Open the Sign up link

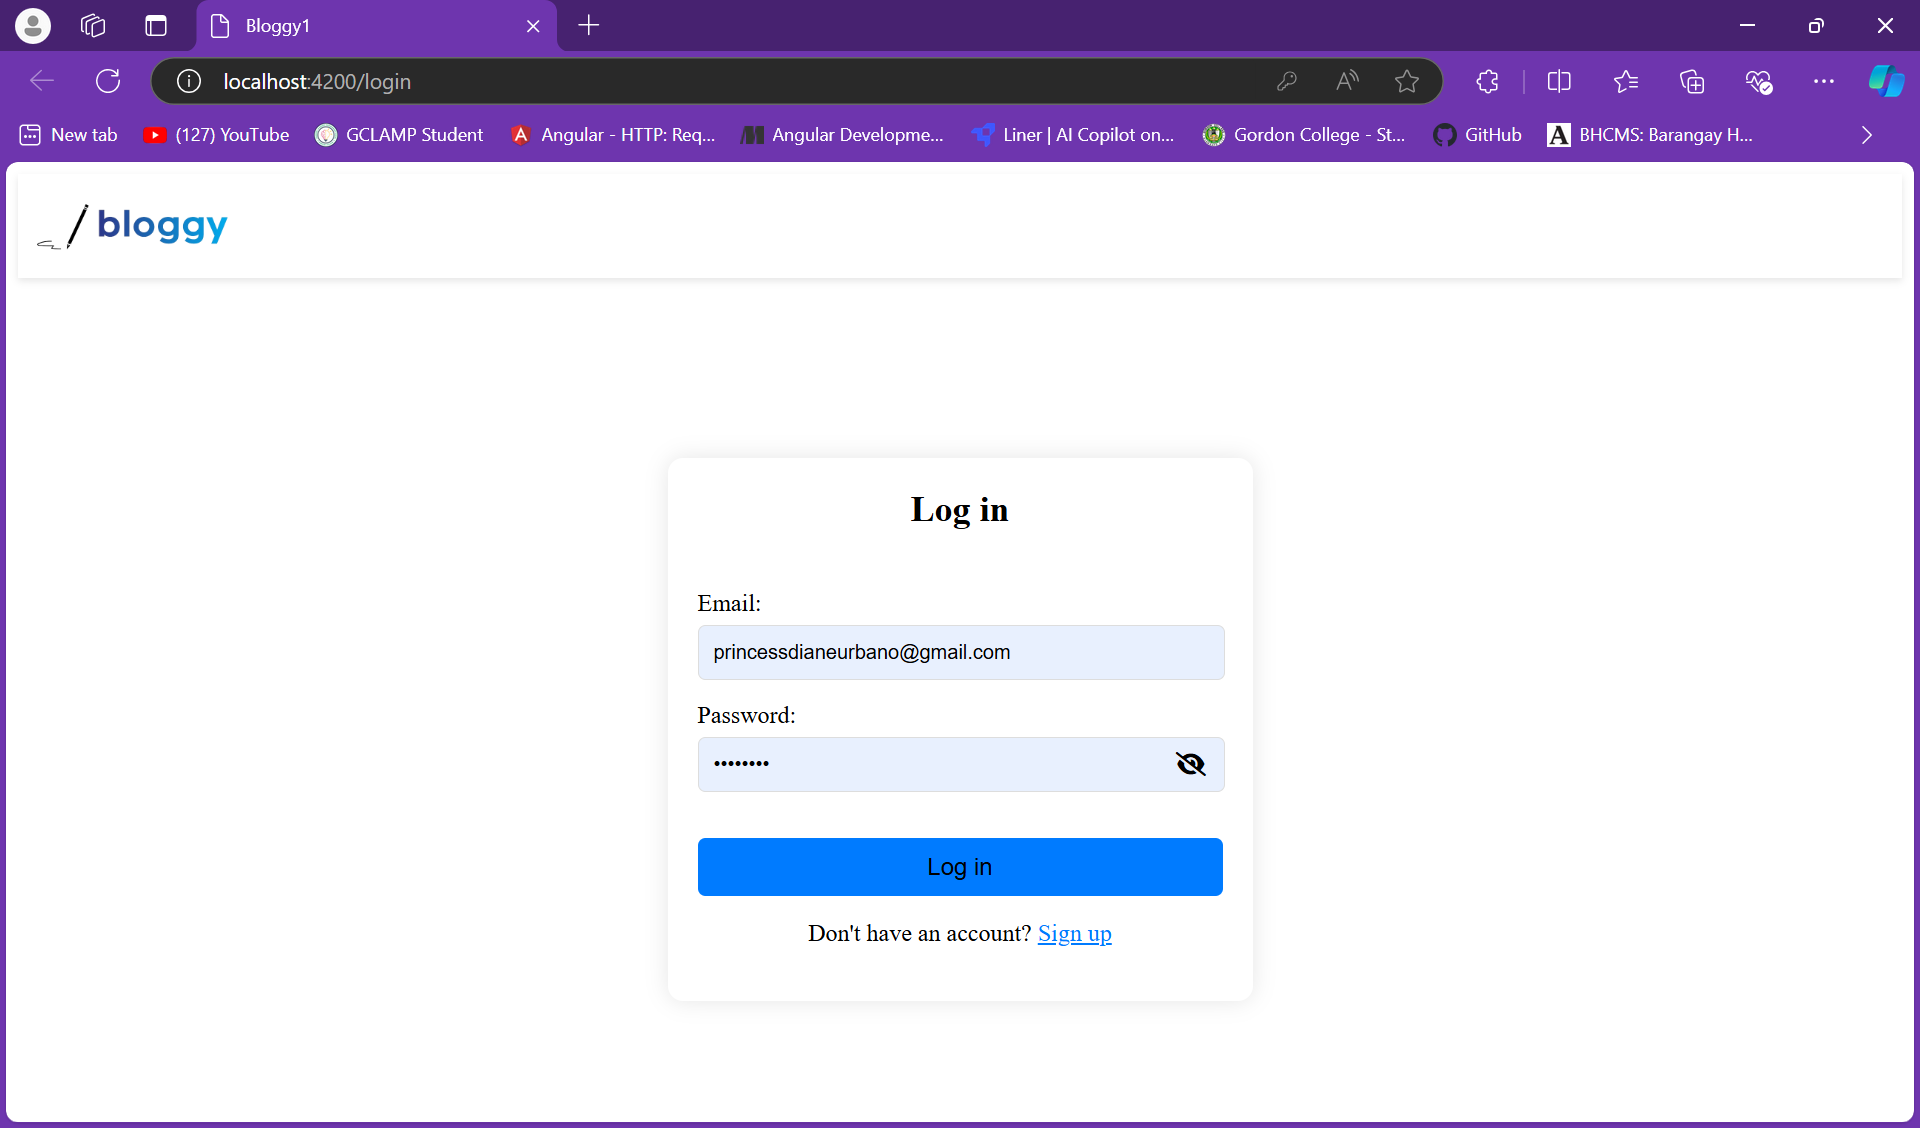click(1074, 934)
